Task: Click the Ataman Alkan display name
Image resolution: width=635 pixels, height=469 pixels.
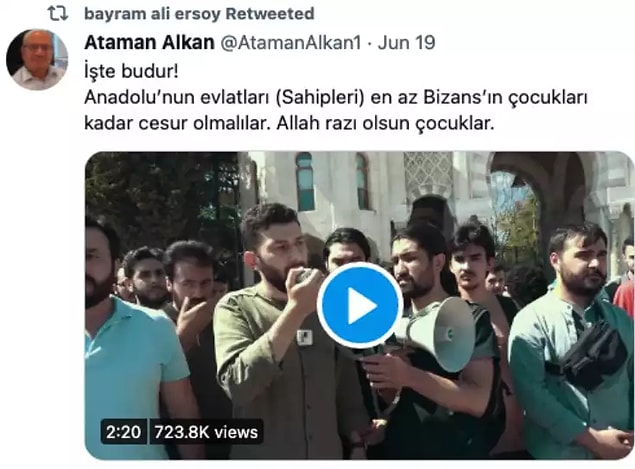Action: pos(149,43)
